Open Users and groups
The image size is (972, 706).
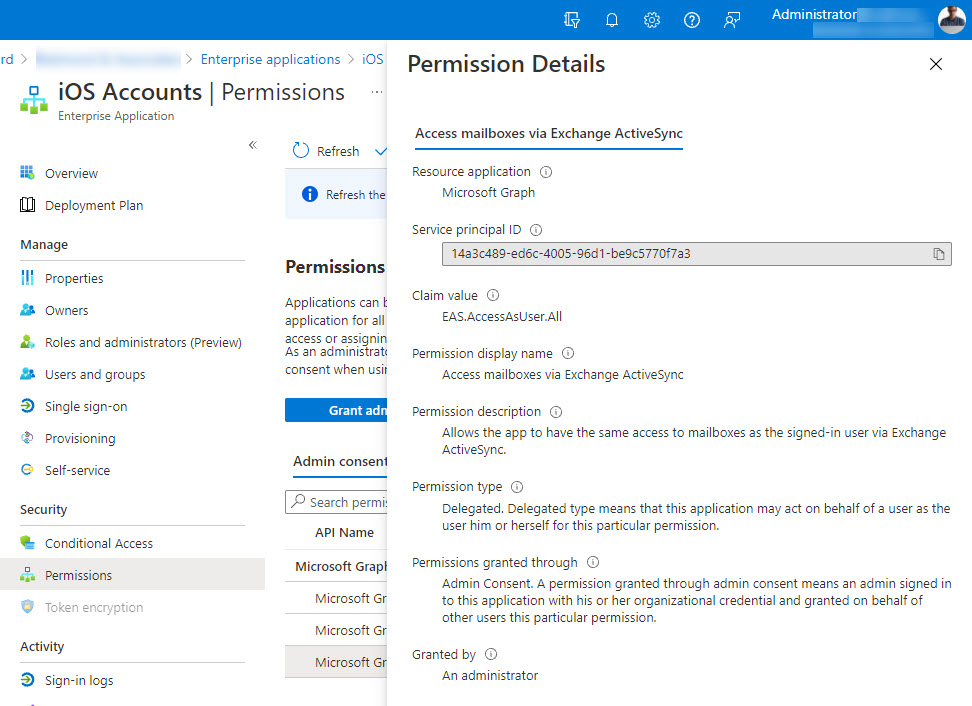(x=95, y=375)
